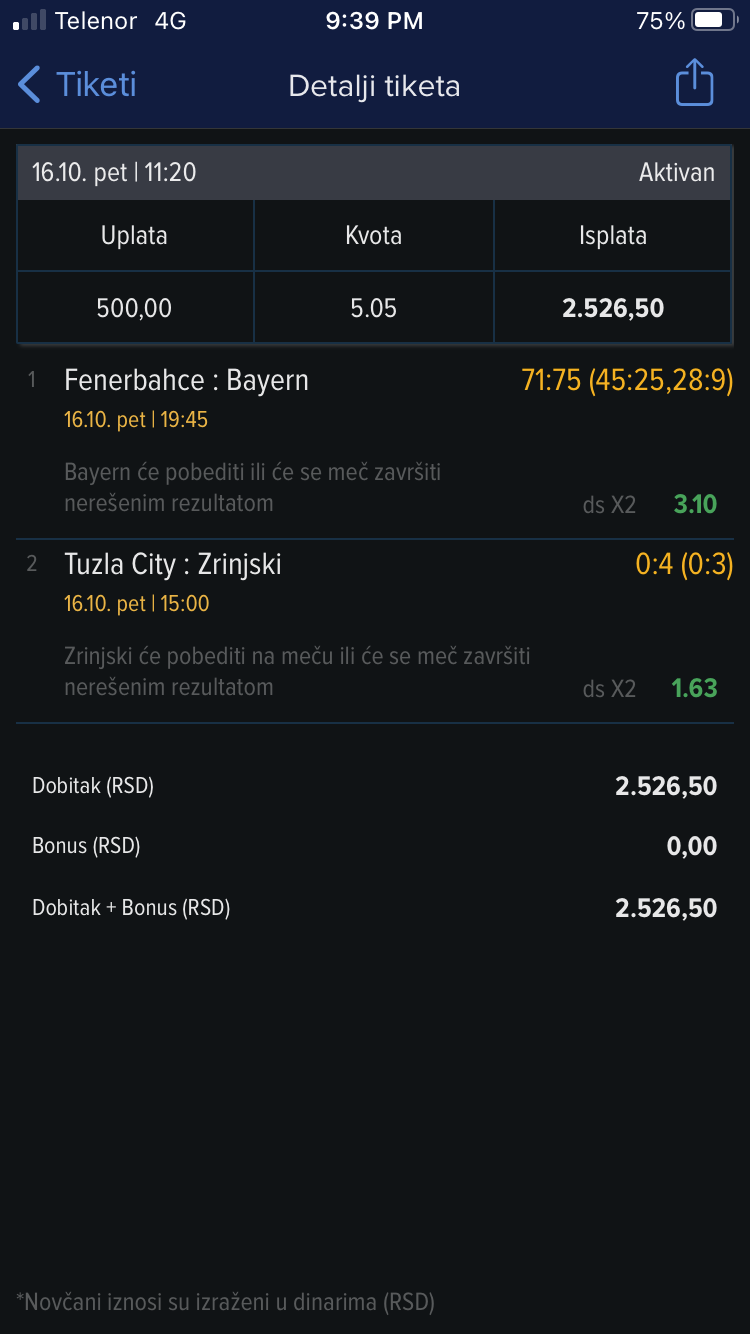Tap the Isplata 2.526,50 payout cell

pos(612,308)
